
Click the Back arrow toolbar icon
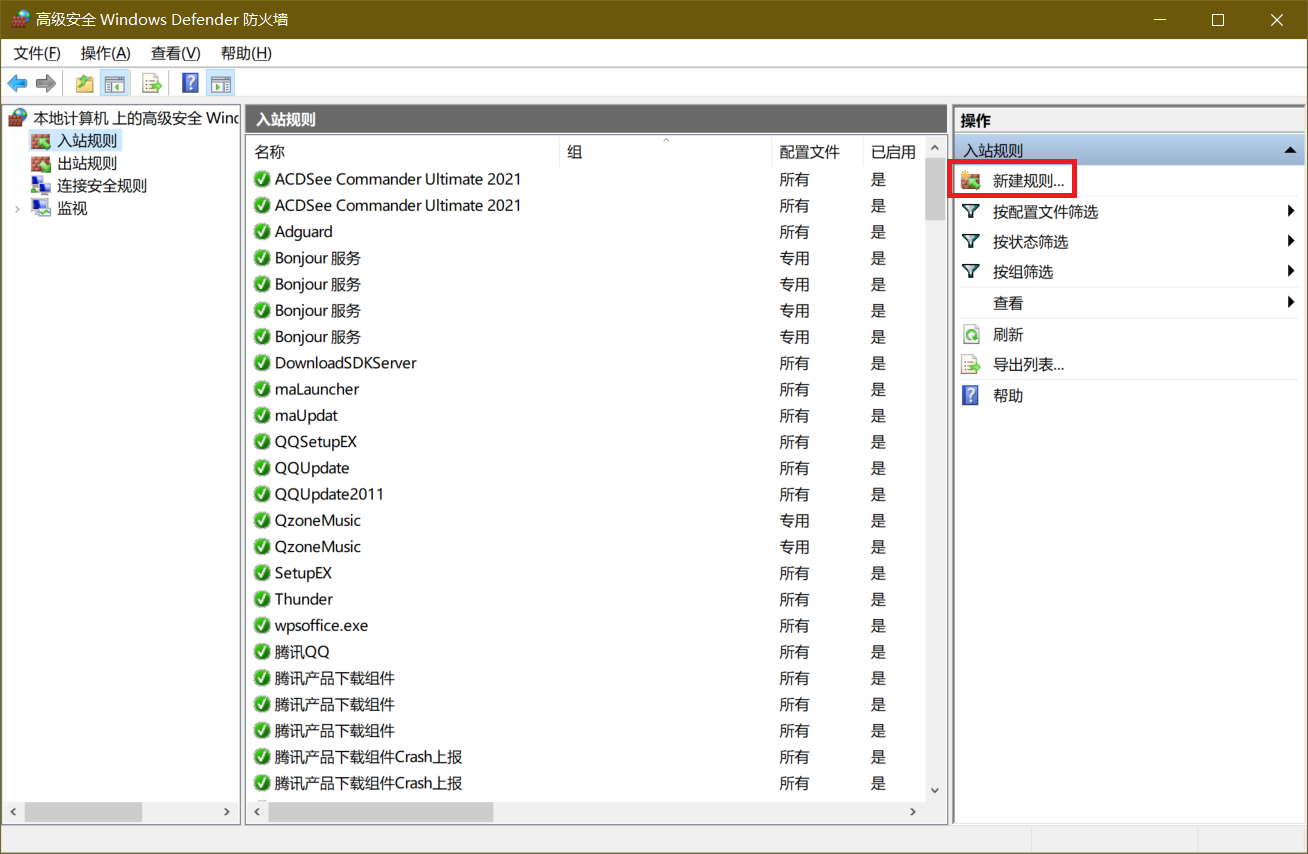point(17,83)
